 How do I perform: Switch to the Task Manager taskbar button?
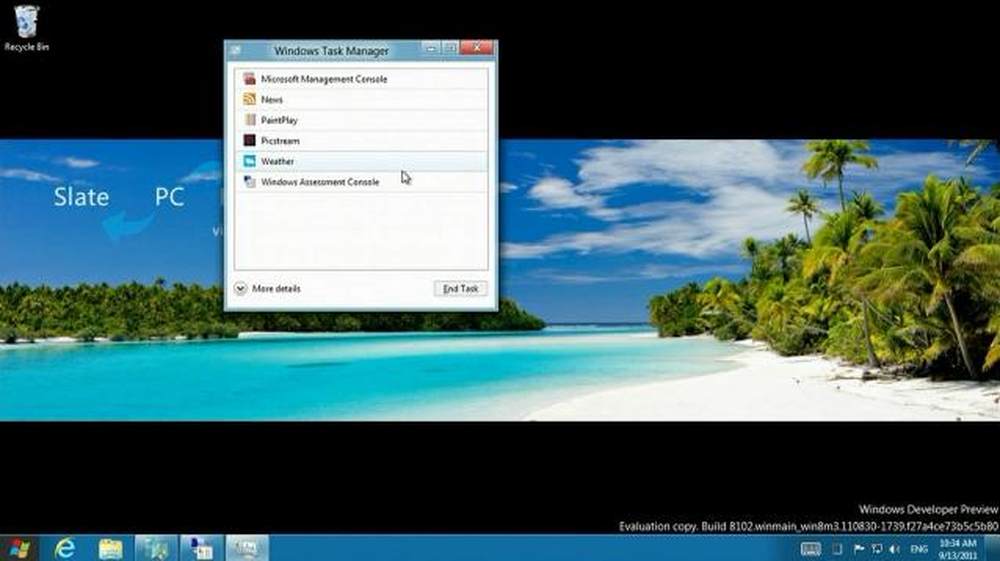(x=247, y=548)
